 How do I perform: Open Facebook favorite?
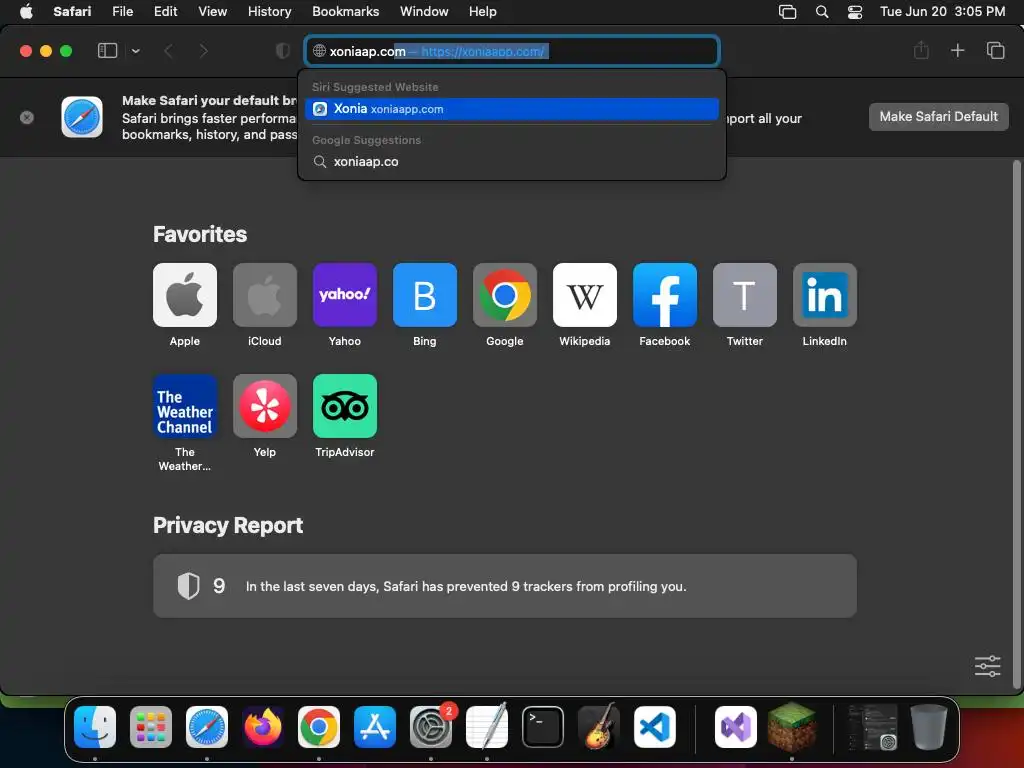click(x=665, y=295)
